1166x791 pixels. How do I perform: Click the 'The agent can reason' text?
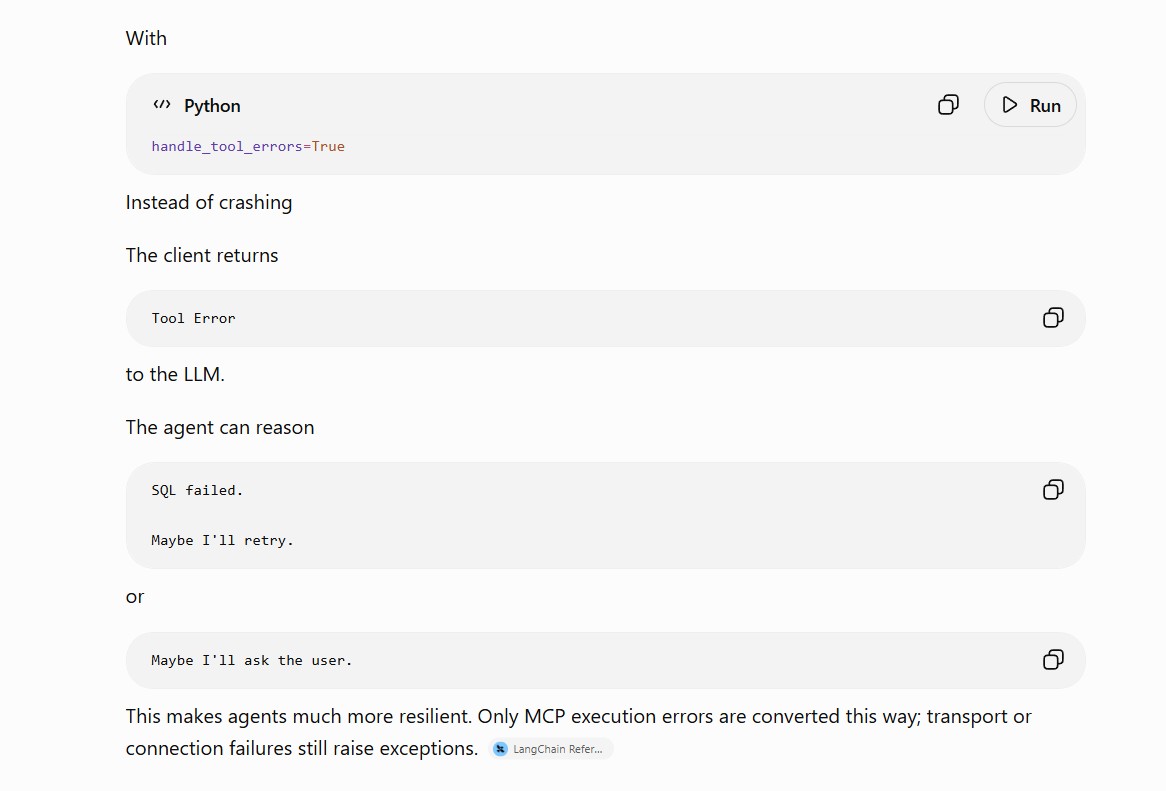click(x=219, y=427)
